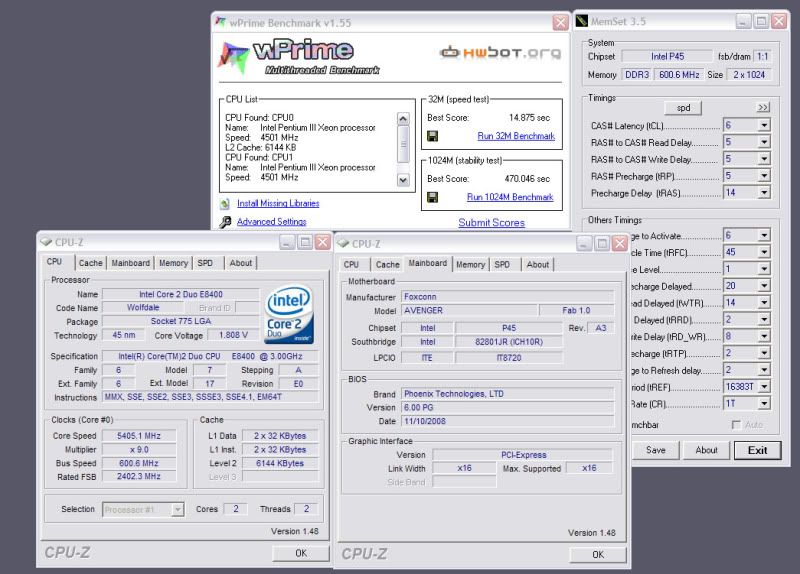
Task: Click the Advanced Settings wrench icon
Action: 225,222
